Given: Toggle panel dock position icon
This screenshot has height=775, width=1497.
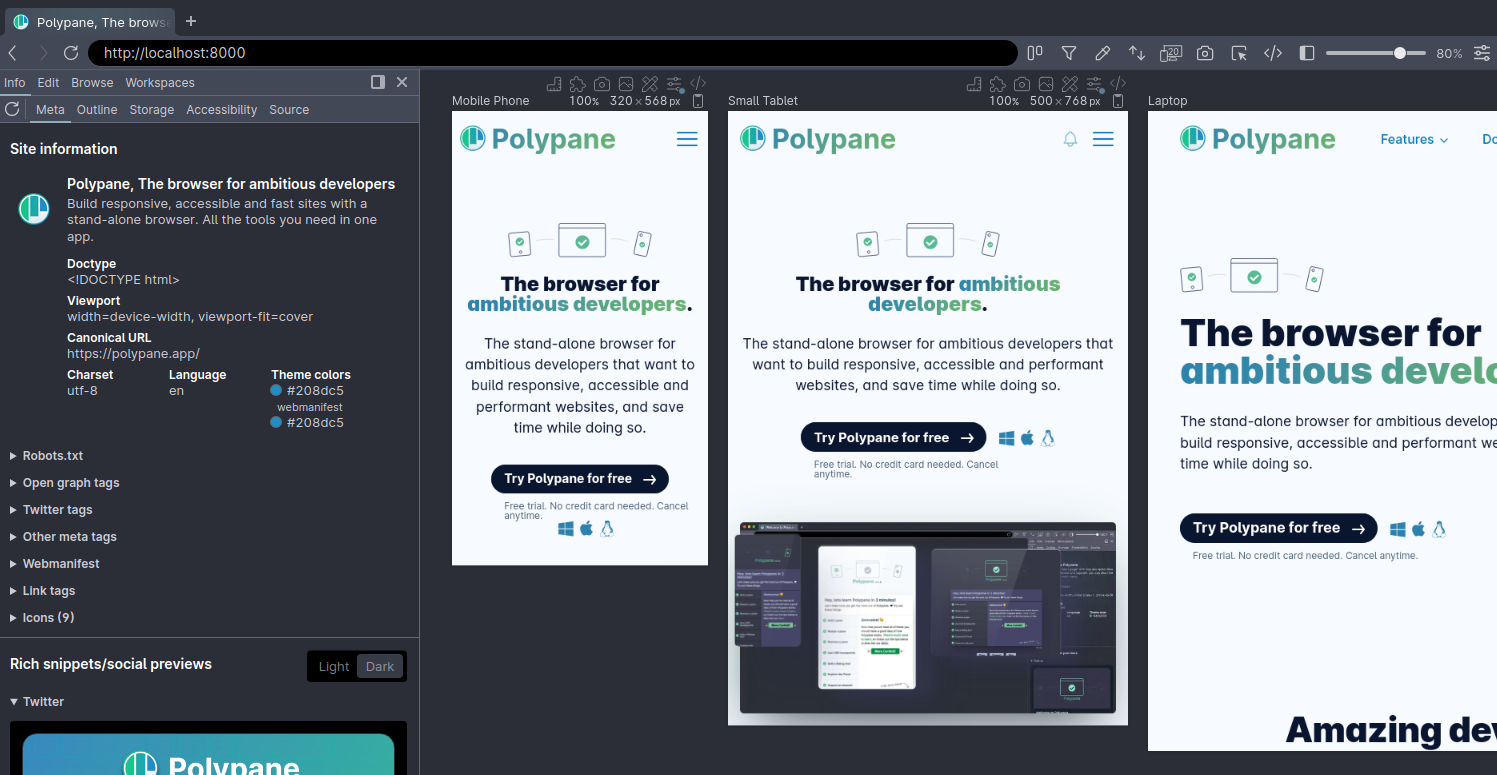Looking at the screenshot, I should [x=378, y=82].
